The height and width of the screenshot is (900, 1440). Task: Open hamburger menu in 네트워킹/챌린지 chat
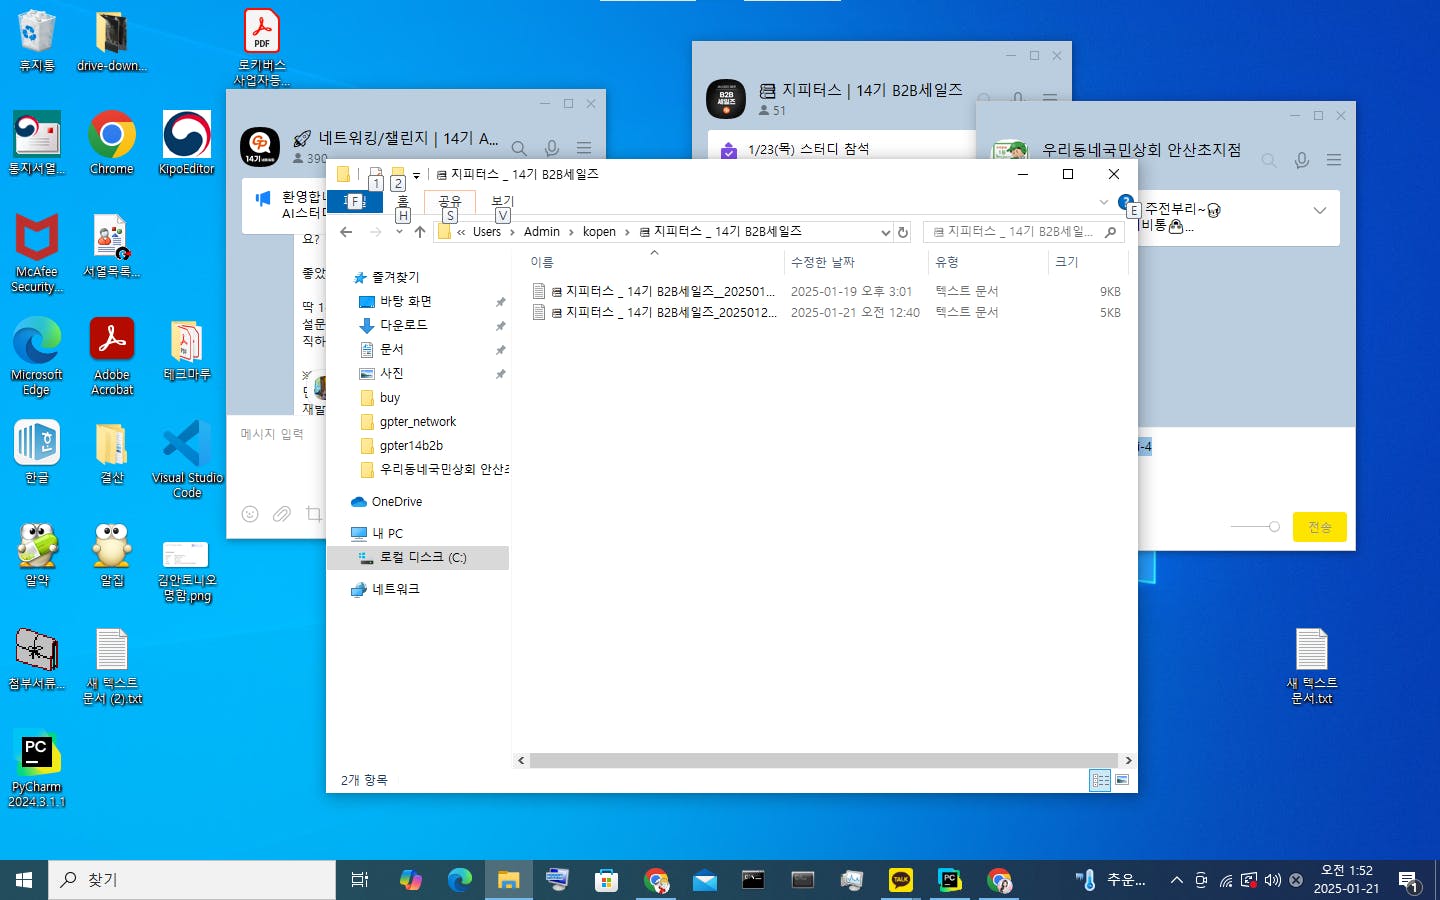click(x=584, y=148)
